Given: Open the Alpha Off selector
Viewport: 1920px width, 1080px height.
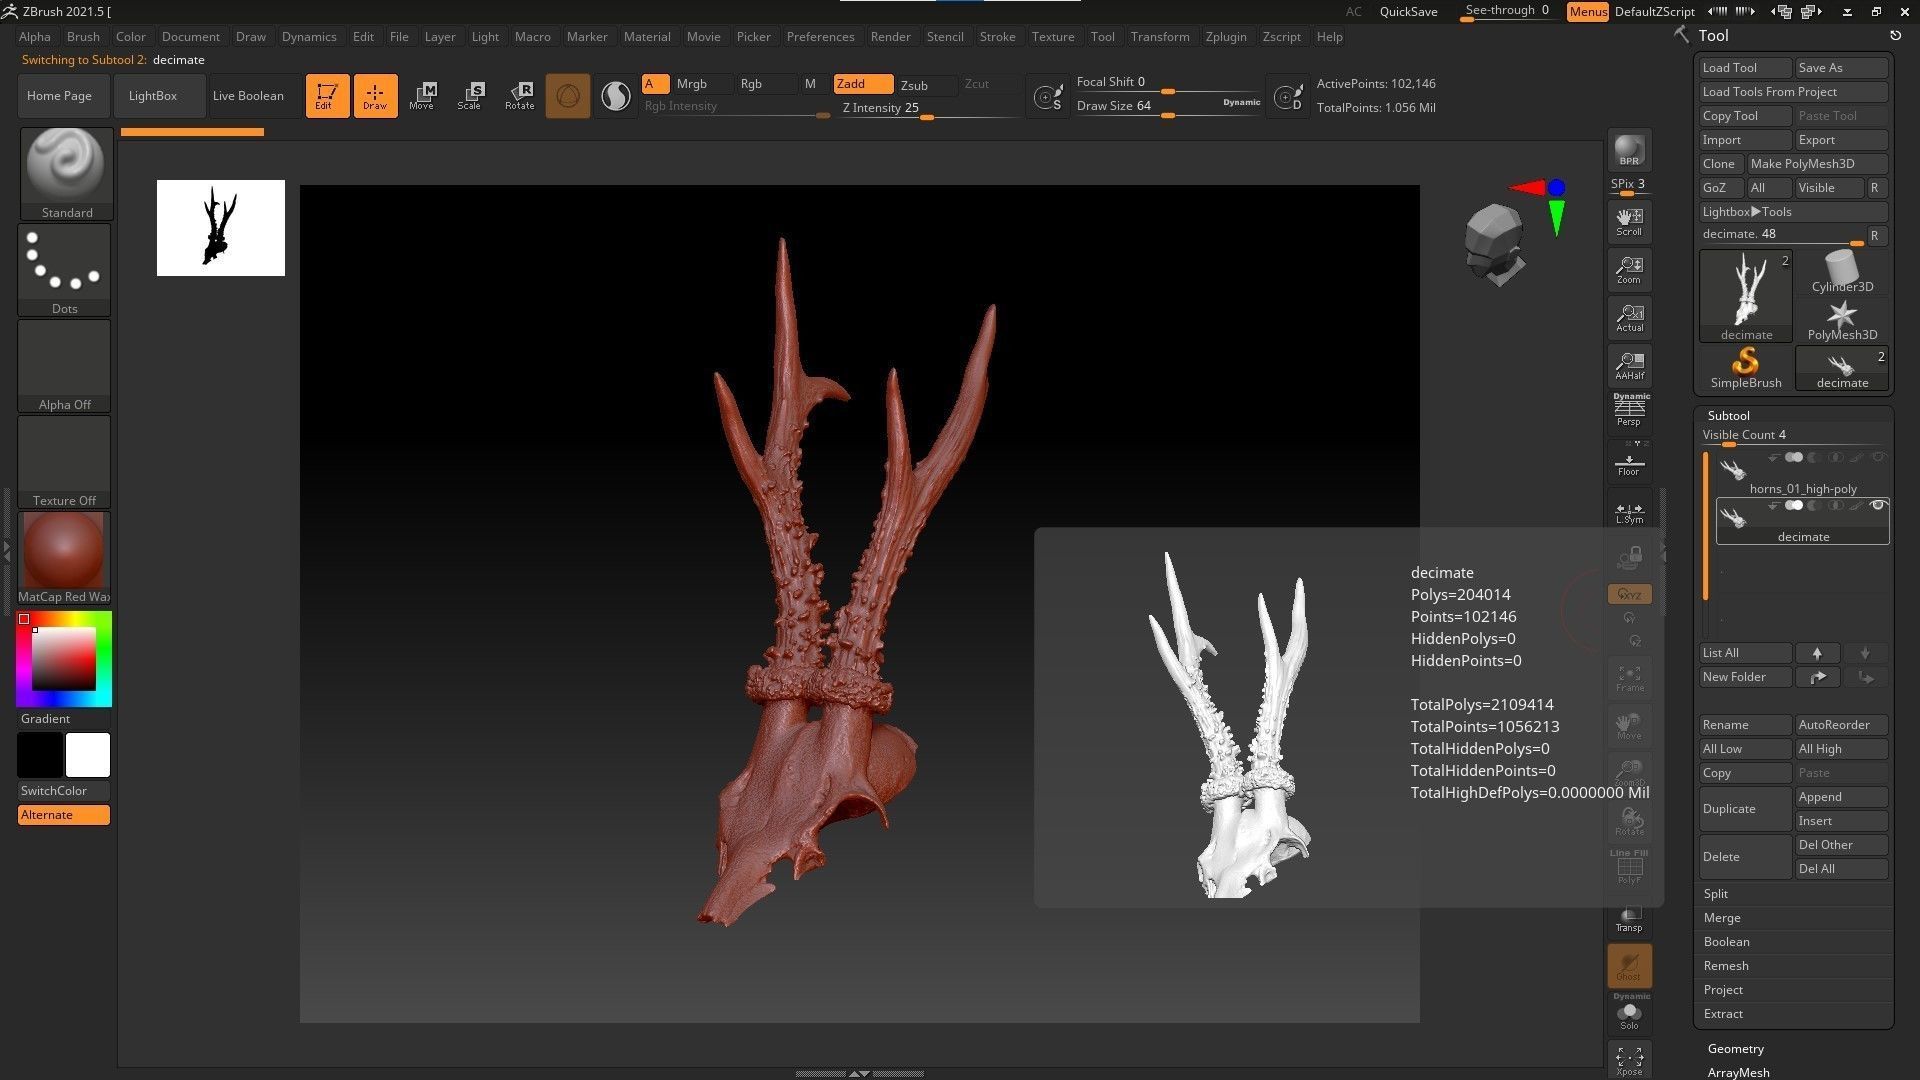Looking at the screenshot, I should pos(64,365).
